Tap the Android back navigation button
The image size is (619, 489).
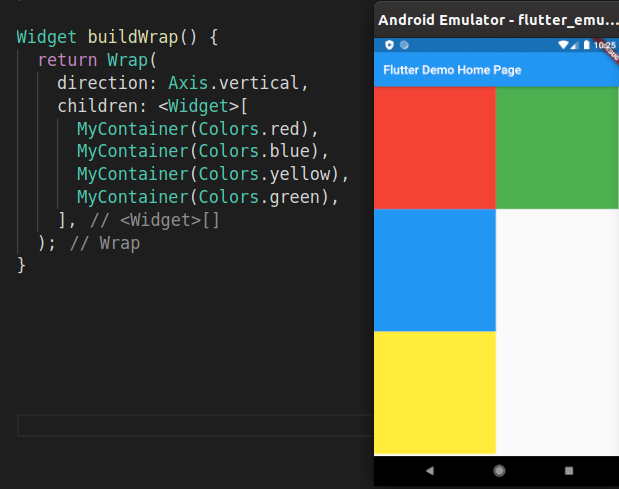(430, 470)
